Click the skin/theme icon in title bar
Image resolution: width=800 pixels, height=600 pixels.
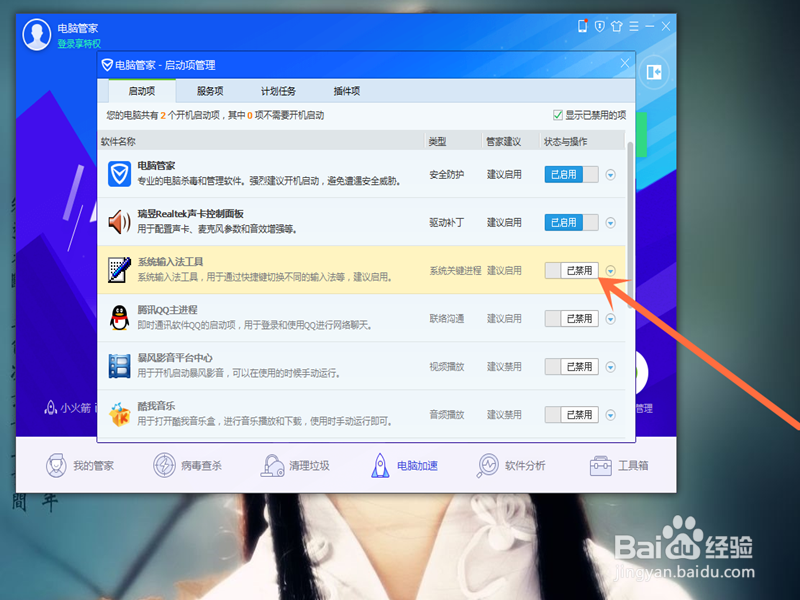click(617, 26)
